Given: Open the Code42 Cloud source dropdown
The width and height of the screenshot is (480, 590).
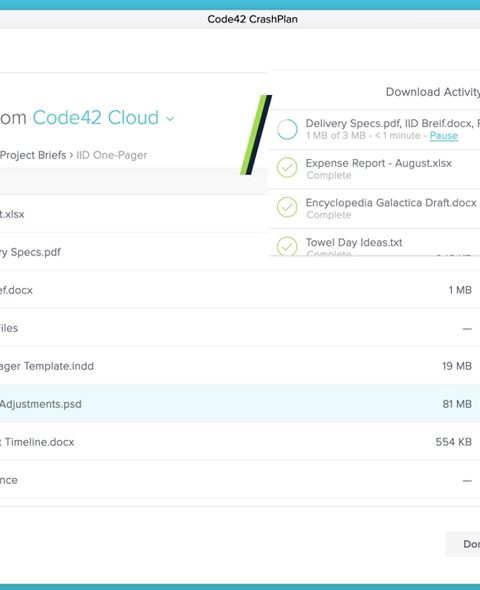Looking at the screenshot, I should 103,117.
